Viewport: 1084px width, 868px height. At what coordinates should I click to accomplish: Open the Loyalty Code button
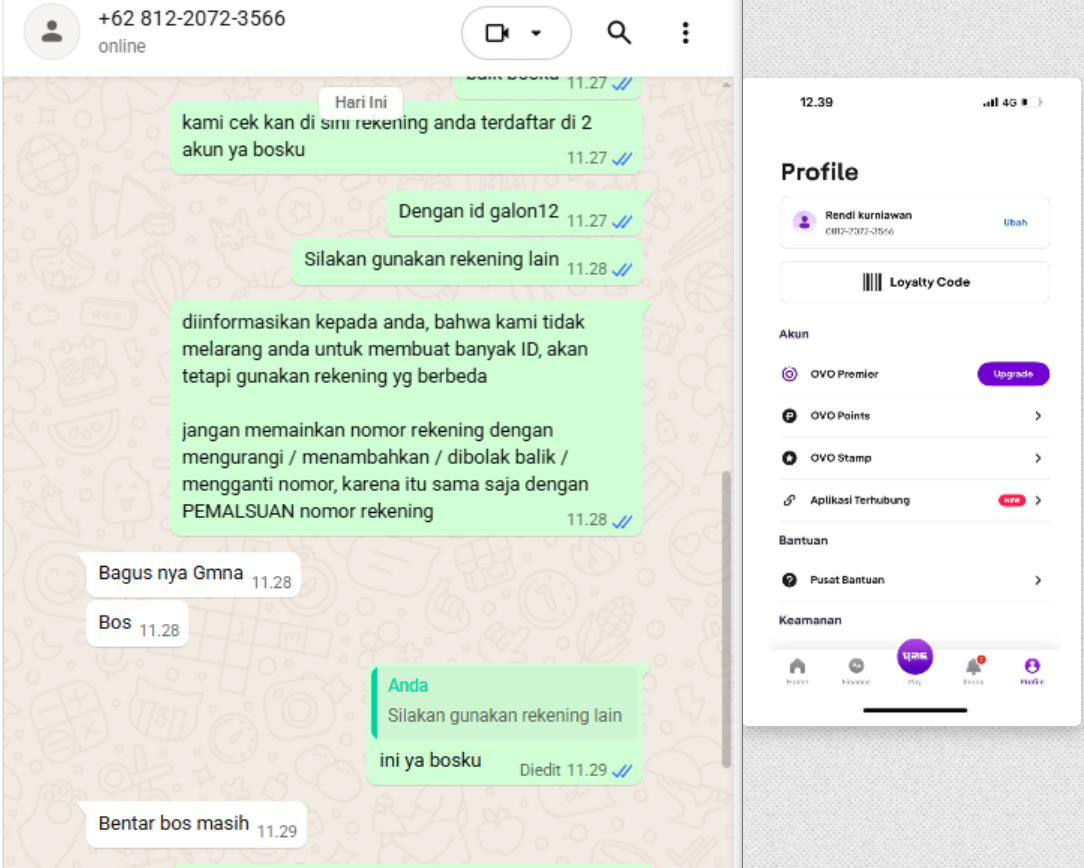915,282
